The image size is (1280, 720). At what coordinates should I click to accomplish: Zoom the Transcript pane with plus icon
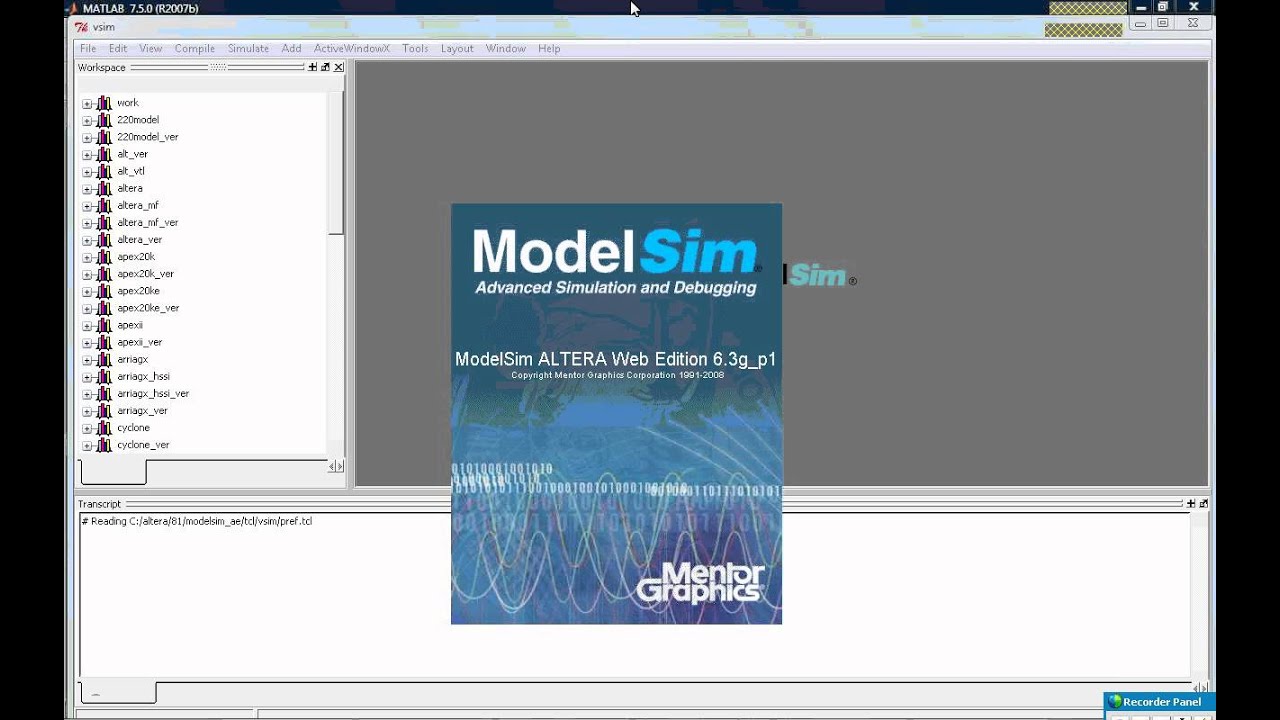pos(1191,504)
